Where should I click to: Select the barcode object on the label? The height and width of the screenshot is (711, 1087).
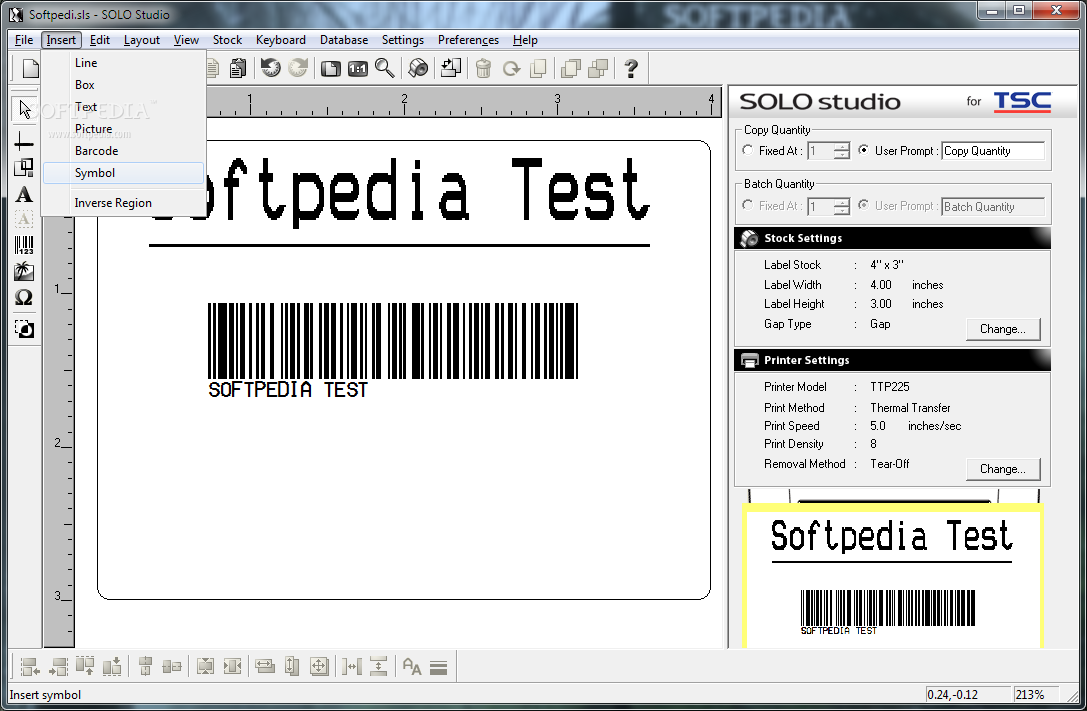(x=392, y=350)
